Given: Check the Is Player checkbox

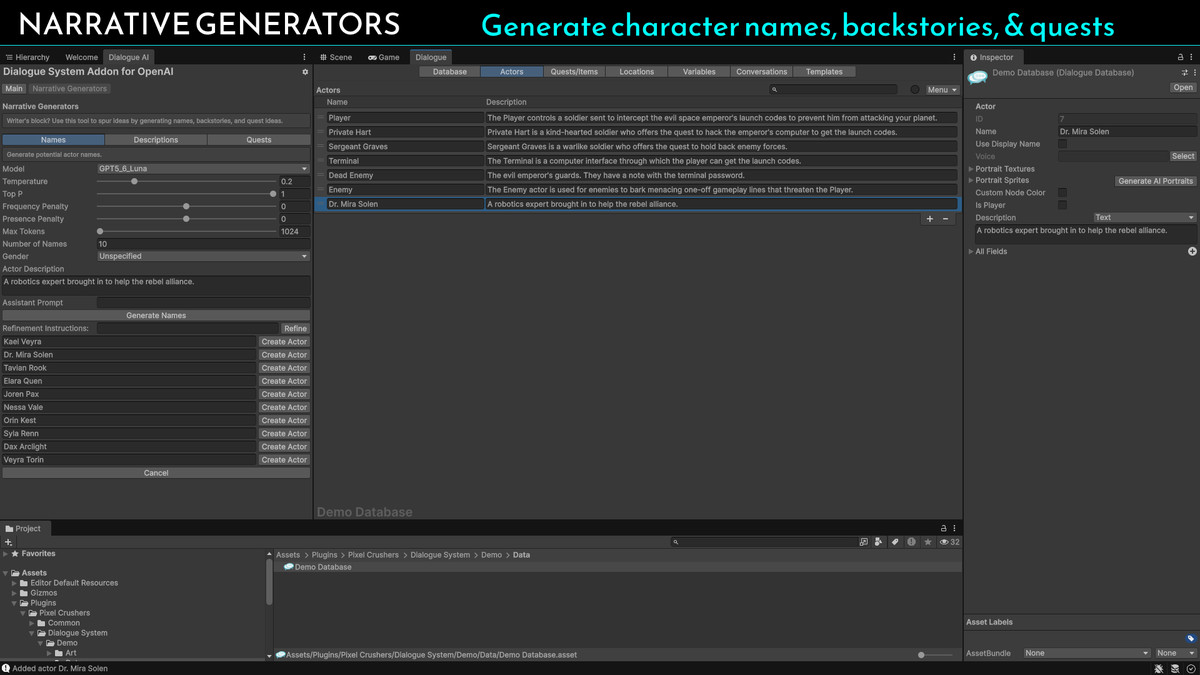Looking at the screenshot, I should pos(1062,205).
